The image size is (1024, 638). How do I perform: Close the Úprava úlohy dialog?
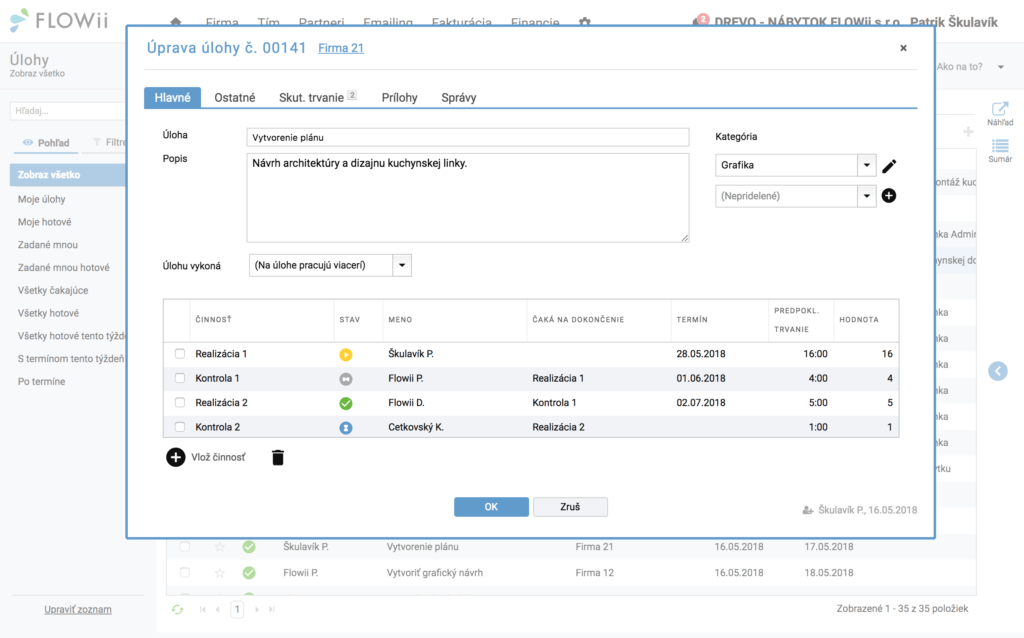(903, 48)
